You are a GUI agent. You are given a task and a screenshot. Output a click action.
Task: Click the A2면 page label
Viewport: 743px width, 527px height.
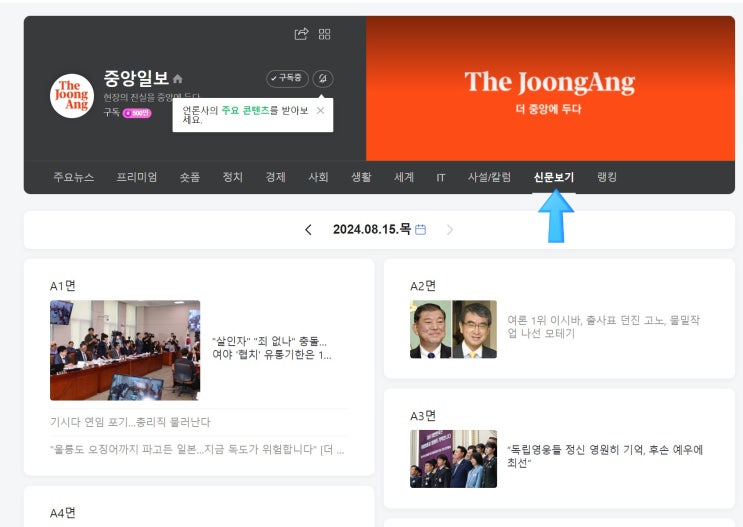pos(423,286)
